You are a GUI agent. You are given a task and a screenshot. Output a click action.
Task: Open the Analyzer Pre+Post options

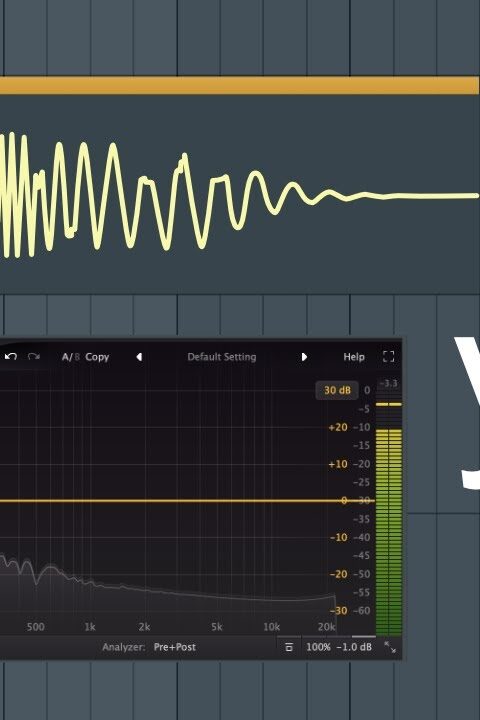(x=175, y=647)
